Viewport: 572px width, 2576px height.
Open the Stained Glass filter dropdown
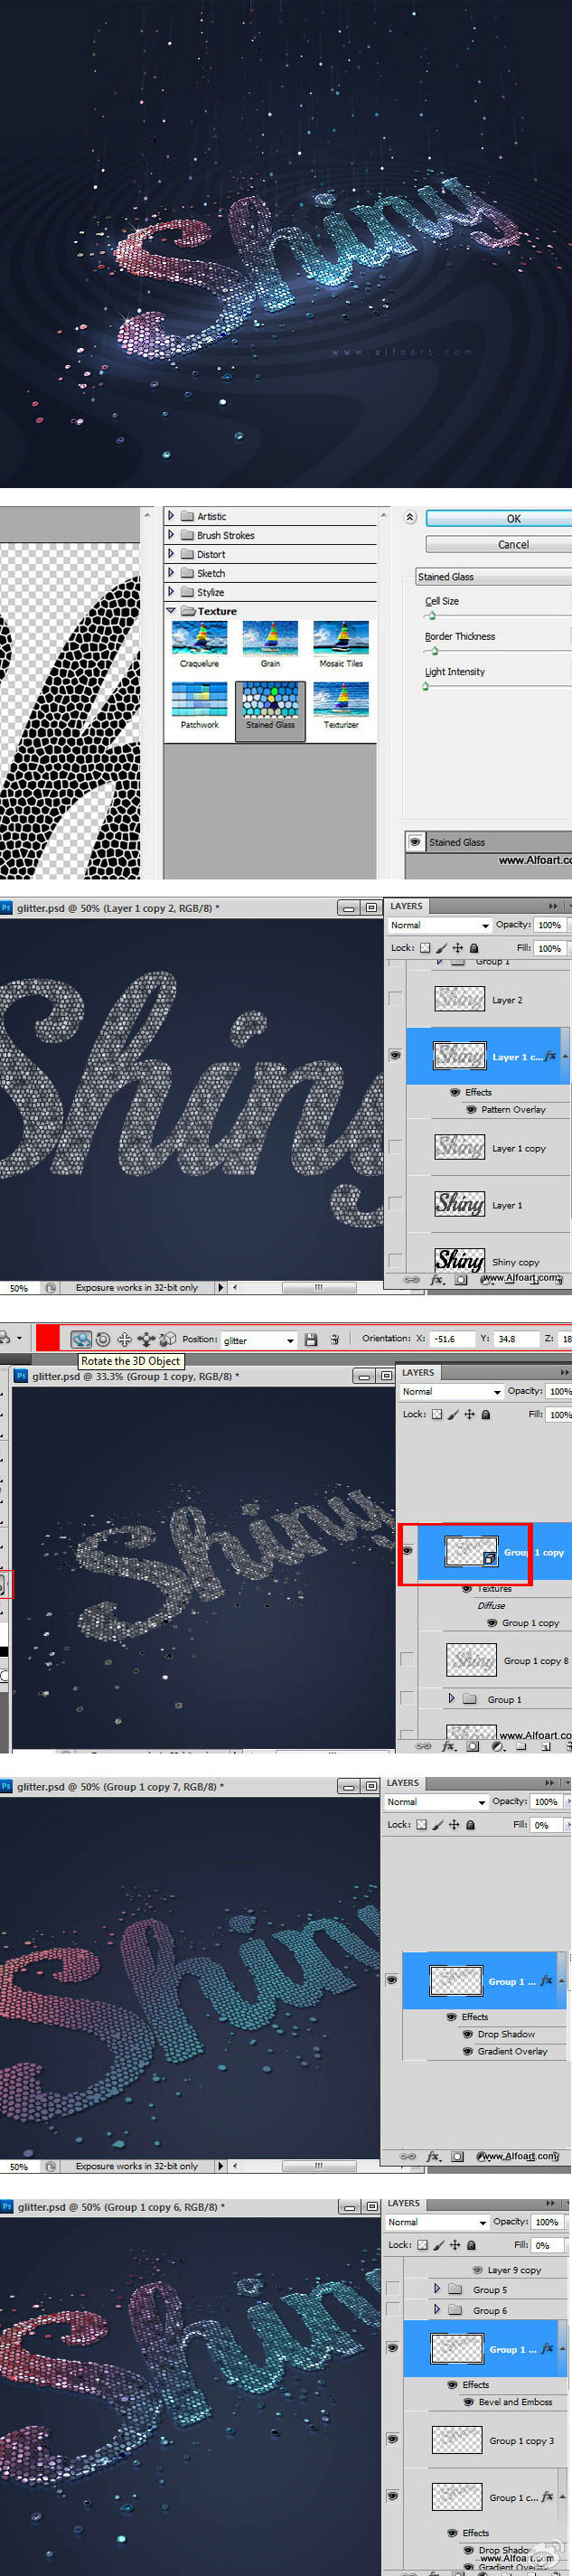[x=494, y=577]
